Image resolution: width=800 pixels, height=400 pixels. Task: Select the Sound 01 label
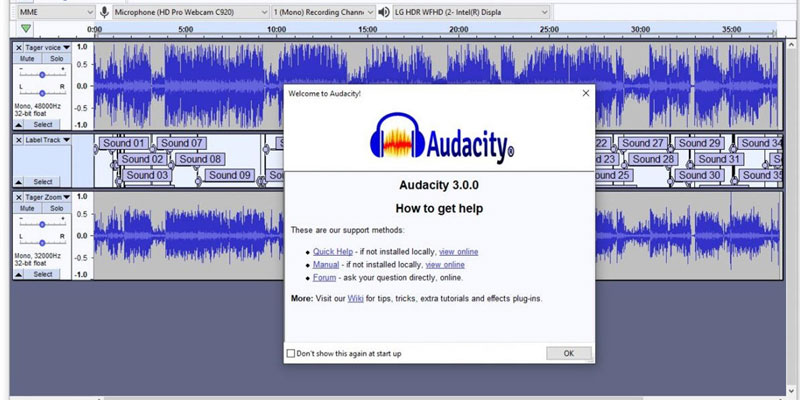coord(124,143)
